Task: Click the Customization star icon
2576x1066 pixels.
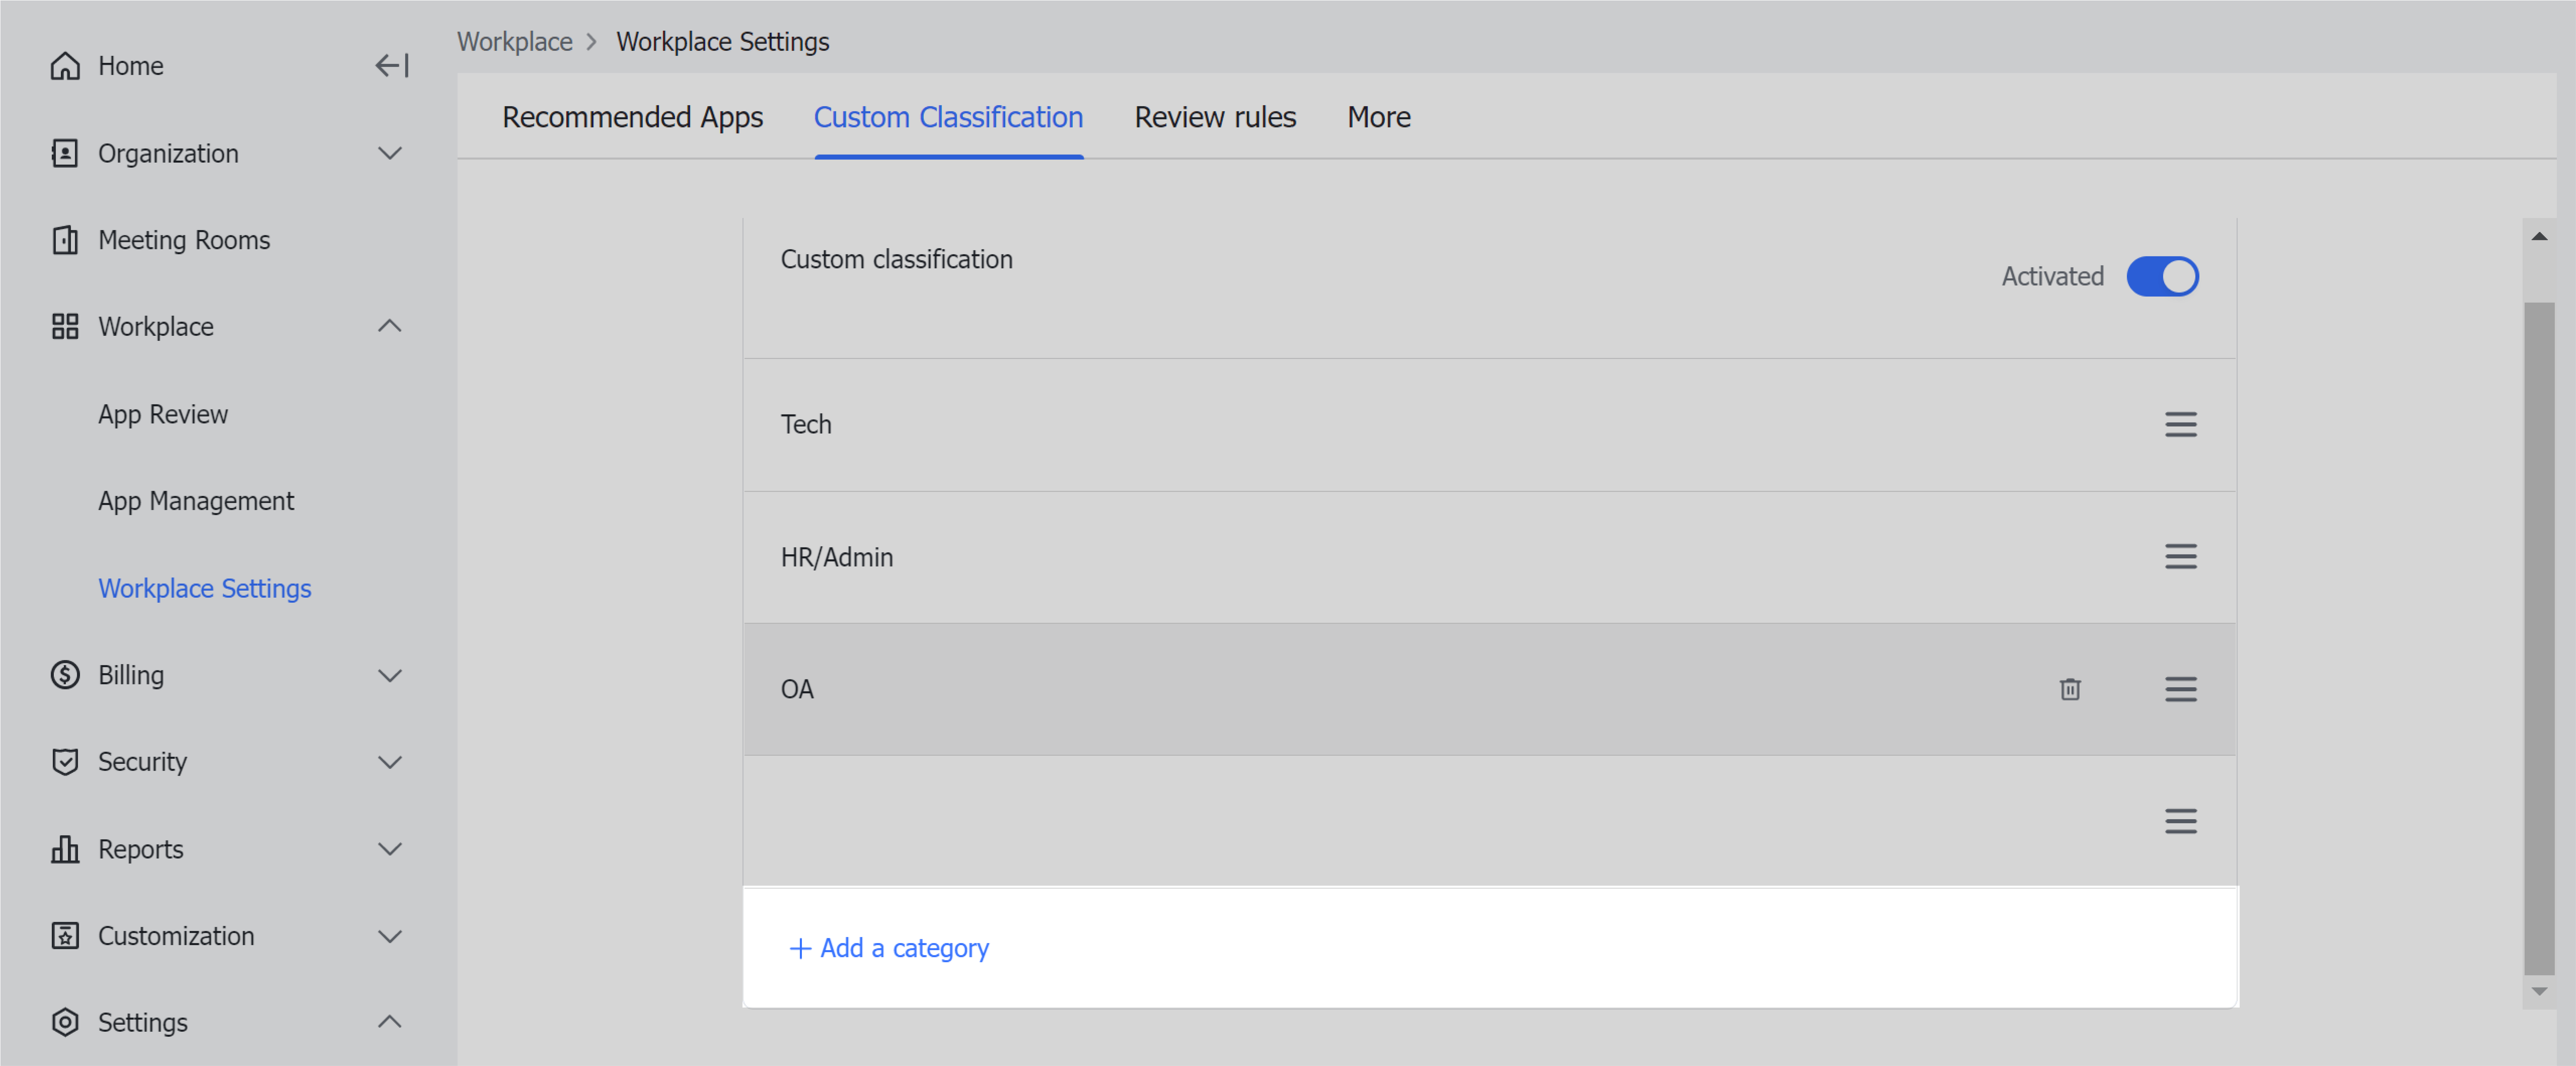Action: click(x=65, y=936)
